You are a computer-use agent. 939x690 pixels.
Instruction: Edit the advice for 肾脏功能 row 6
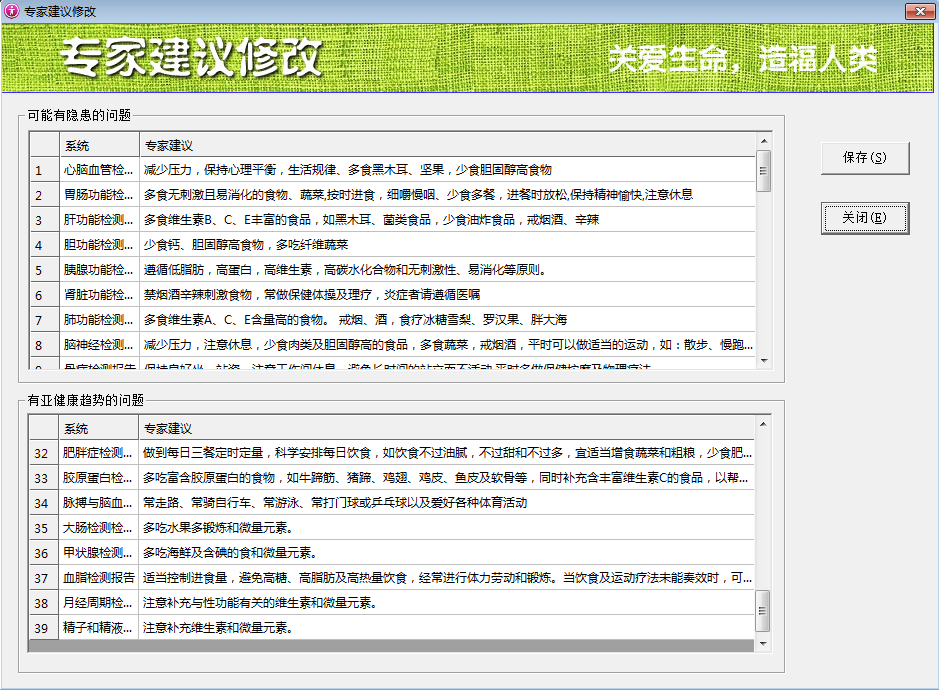pos(445,295)
